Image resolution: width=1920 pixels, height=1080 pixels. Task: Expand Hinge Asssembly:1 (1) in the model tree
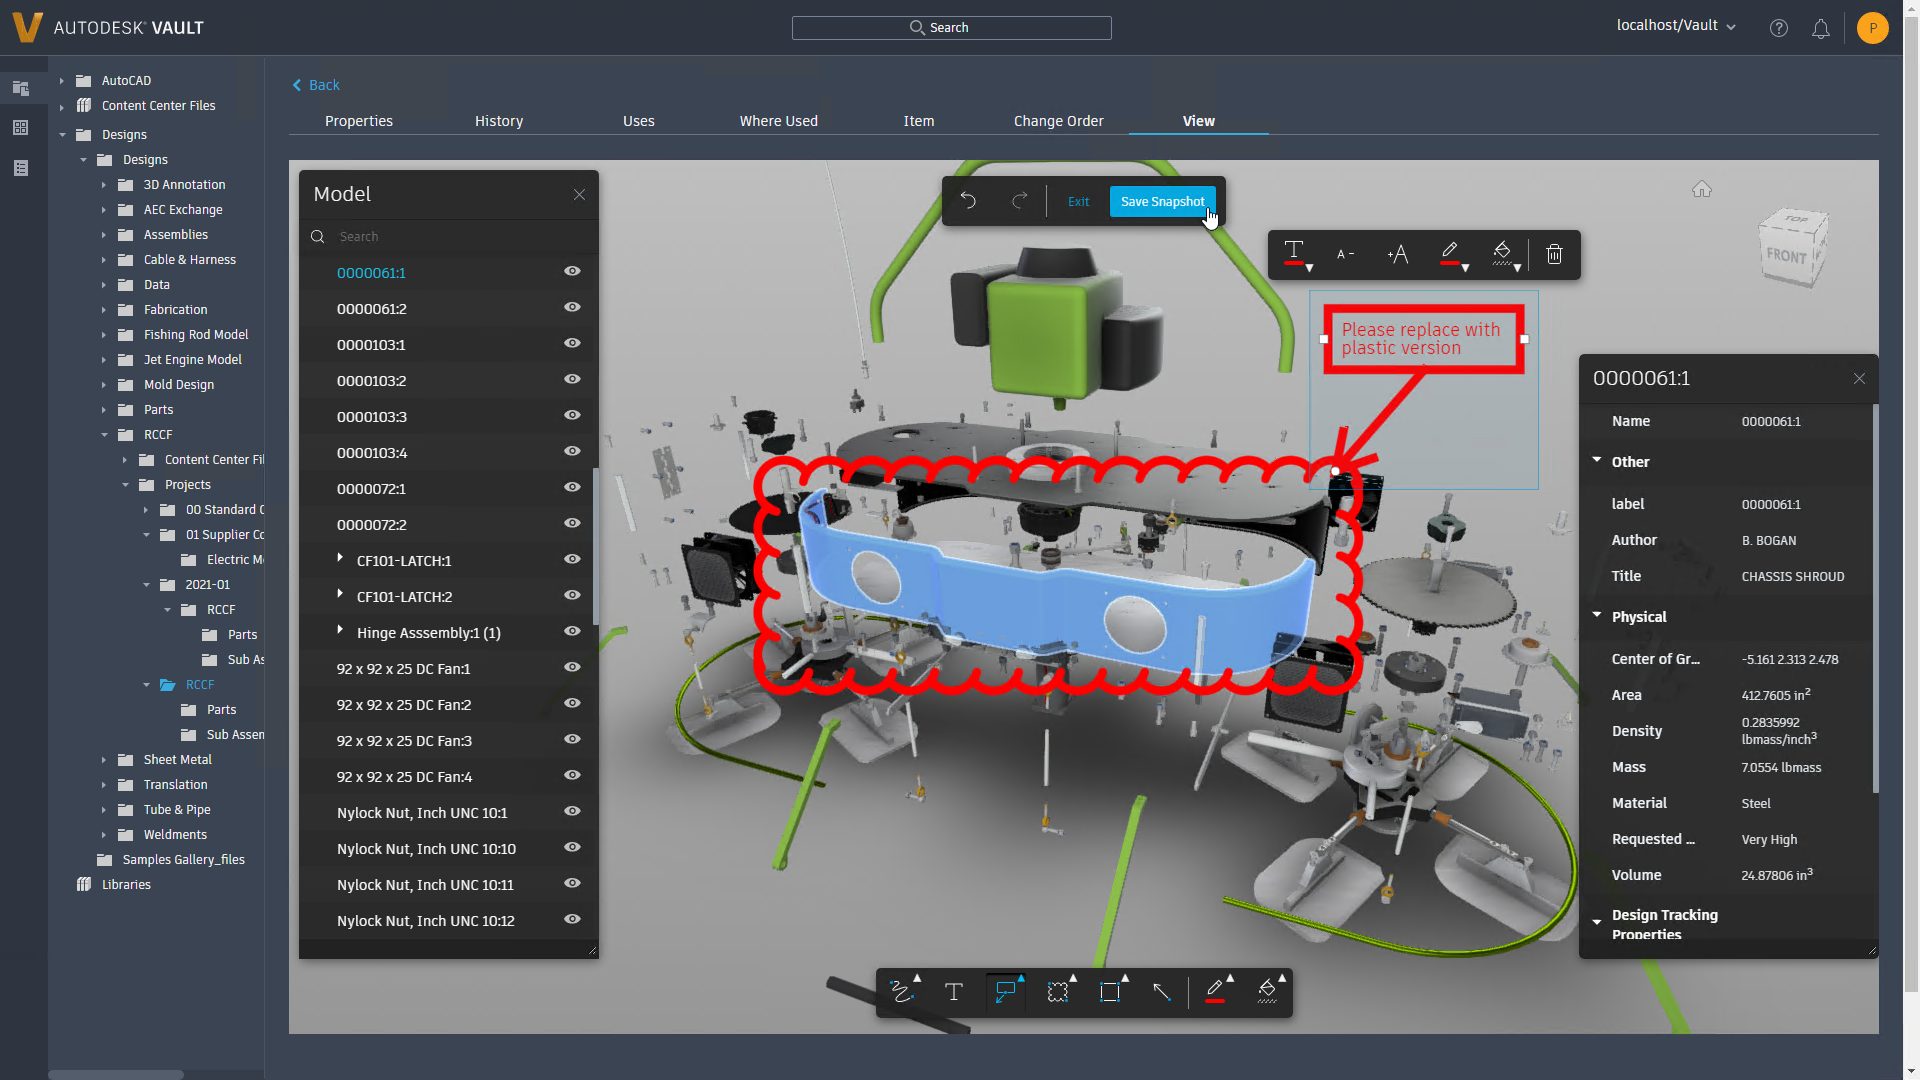[x=340, y=631]
